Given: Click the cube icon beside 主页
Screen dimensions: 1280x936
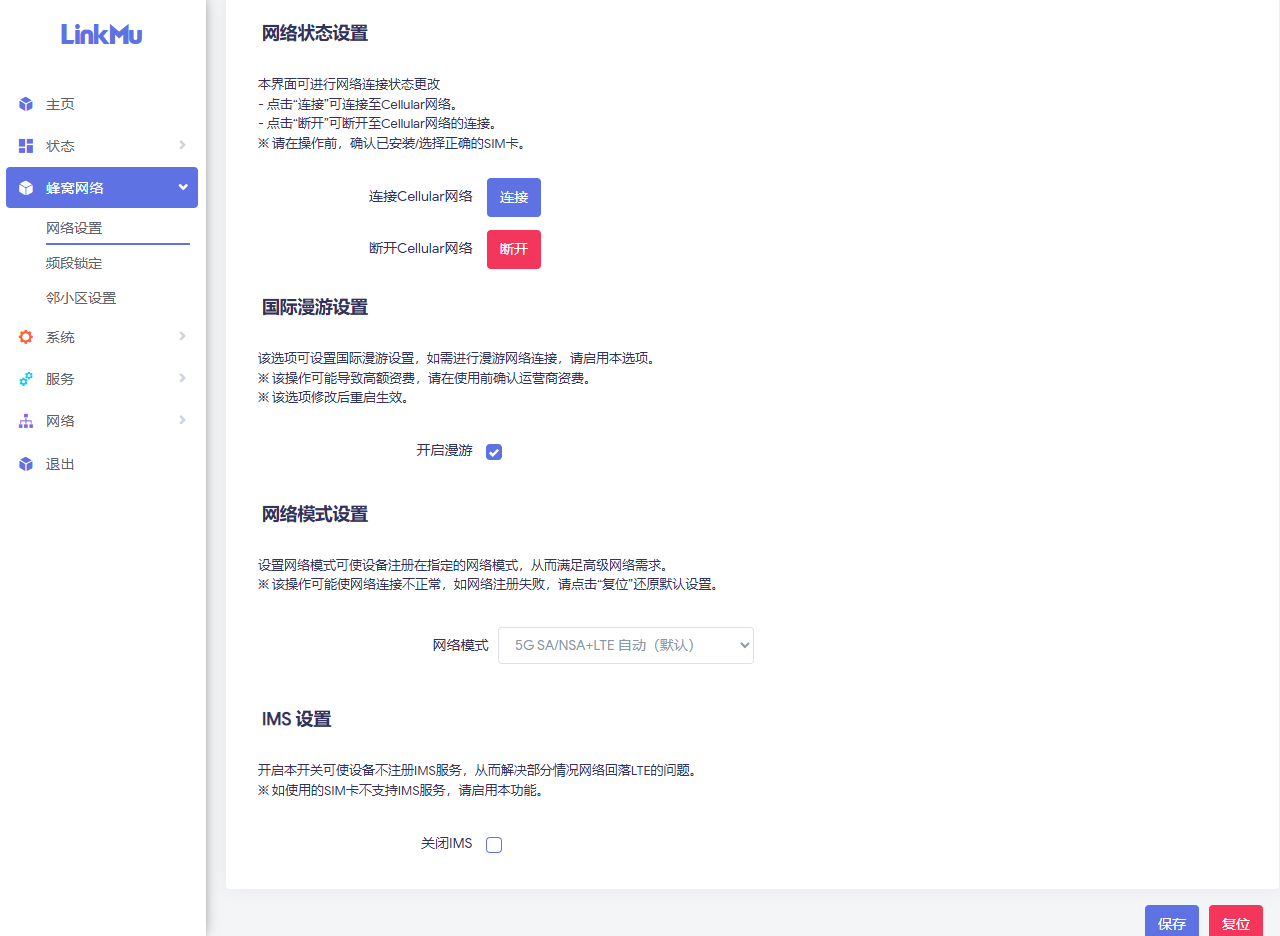Looking at the screenshot, I should pos(26,104).
